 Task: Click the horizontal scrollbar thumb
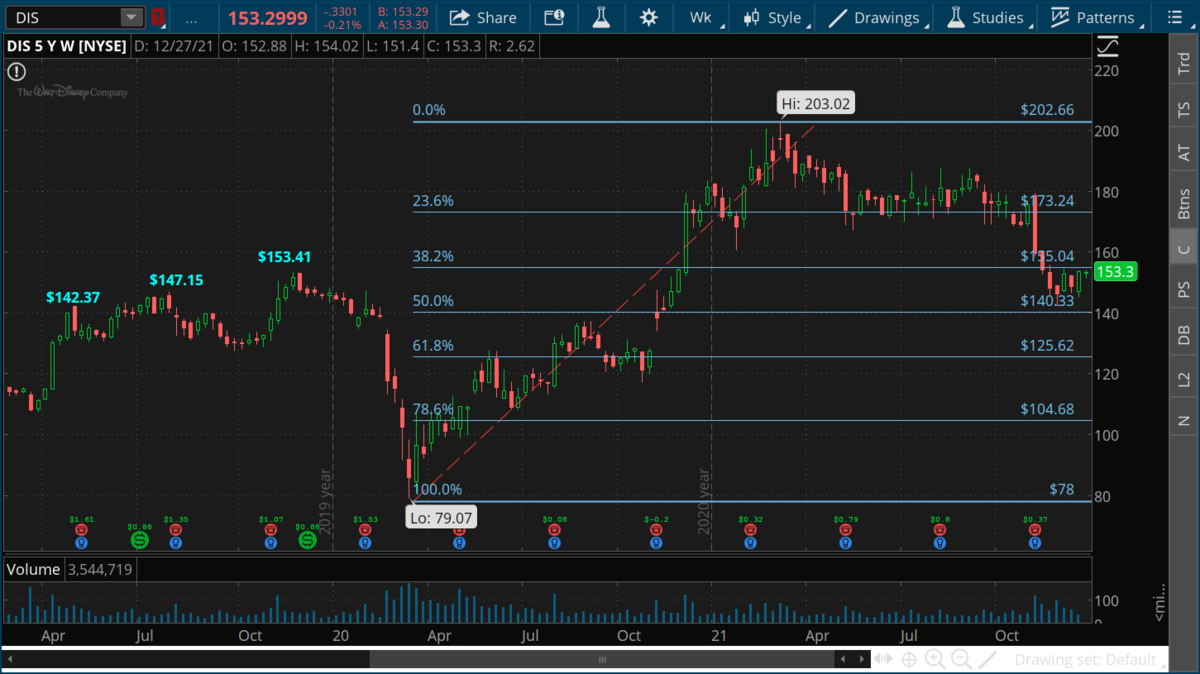[602, 660]
